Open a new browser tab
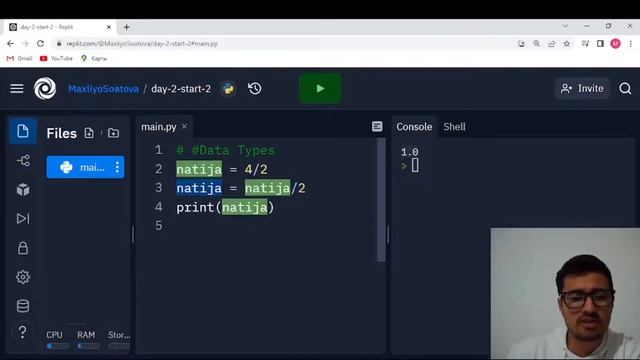This screenshot has width=640, height=360. point(127,27)
